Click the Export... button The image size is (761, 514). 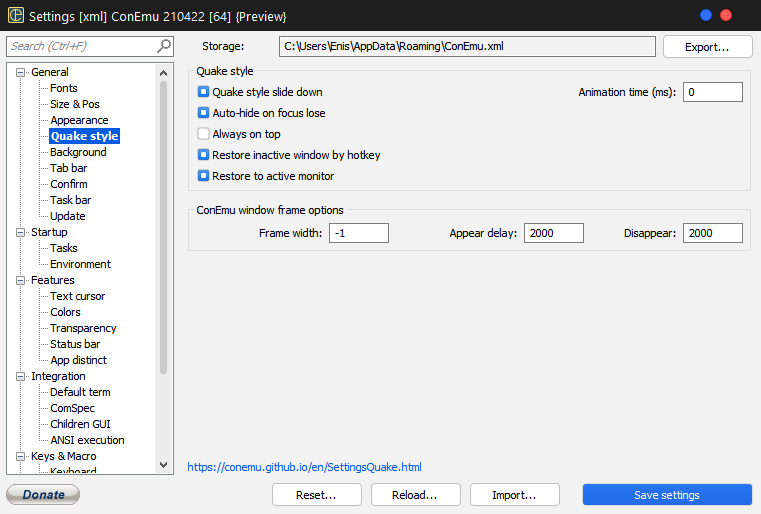coord(707,47)
